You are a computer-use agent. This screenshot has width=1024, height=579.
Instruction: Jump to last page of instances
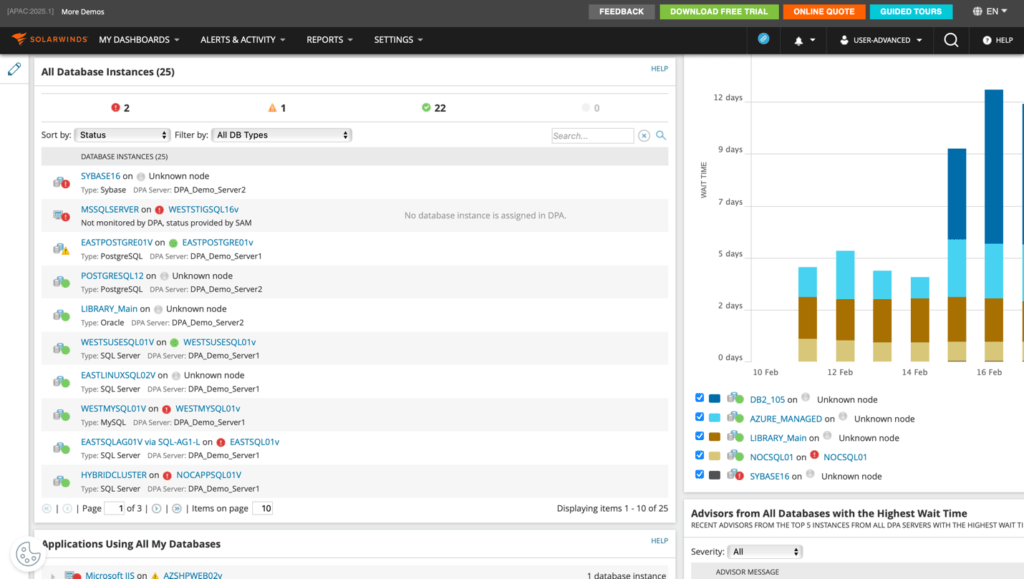click(177, 509)
